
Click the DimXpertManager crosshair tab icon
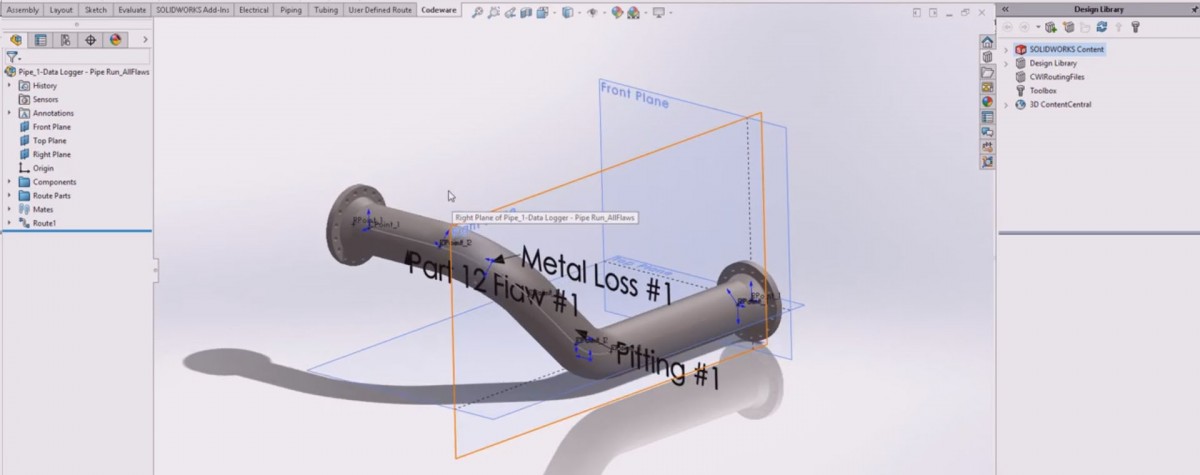tap(91, 40)
